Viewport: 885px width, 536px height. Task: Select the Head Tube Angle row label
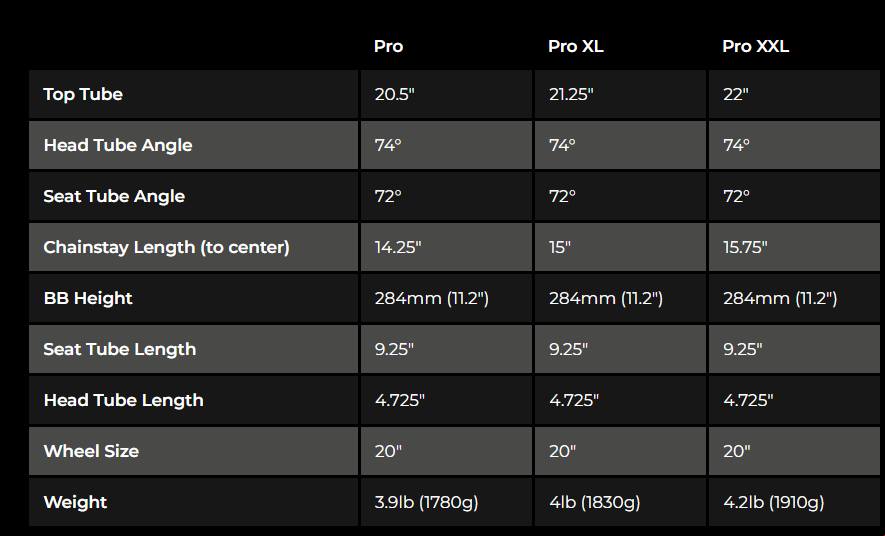(x=118, y=145)
